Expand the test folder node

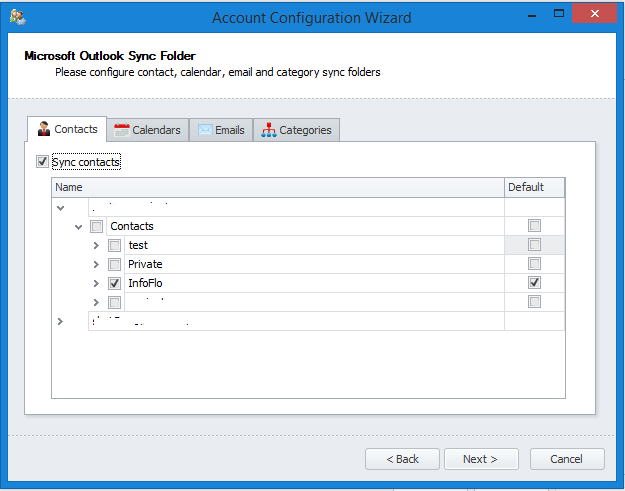(96, 245)
